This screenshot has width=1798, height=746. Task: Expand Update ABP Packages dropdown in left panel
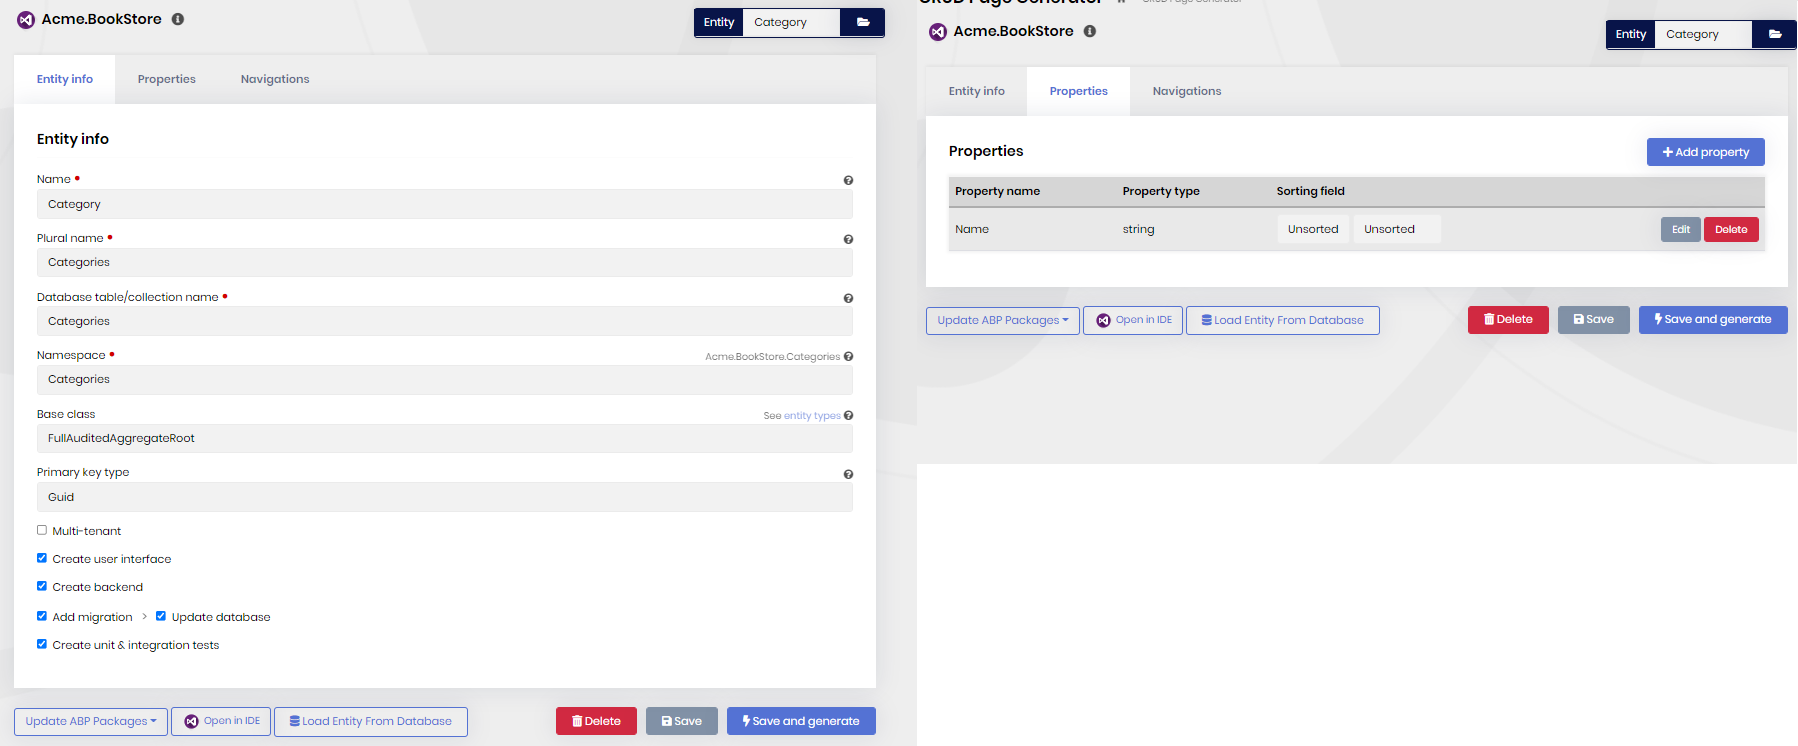coord(91,721)
